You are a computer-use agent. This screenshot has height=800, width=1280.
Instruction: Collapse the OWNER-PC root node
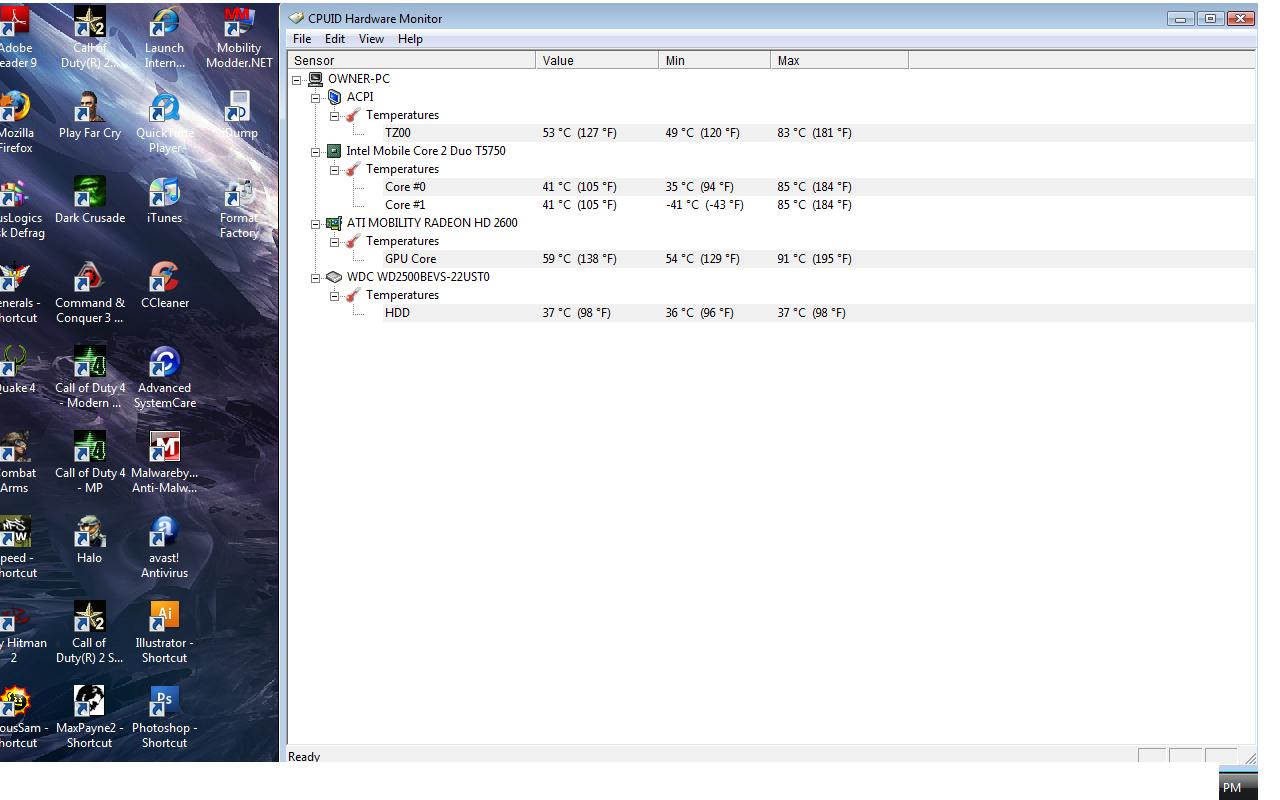coord(297,79)
